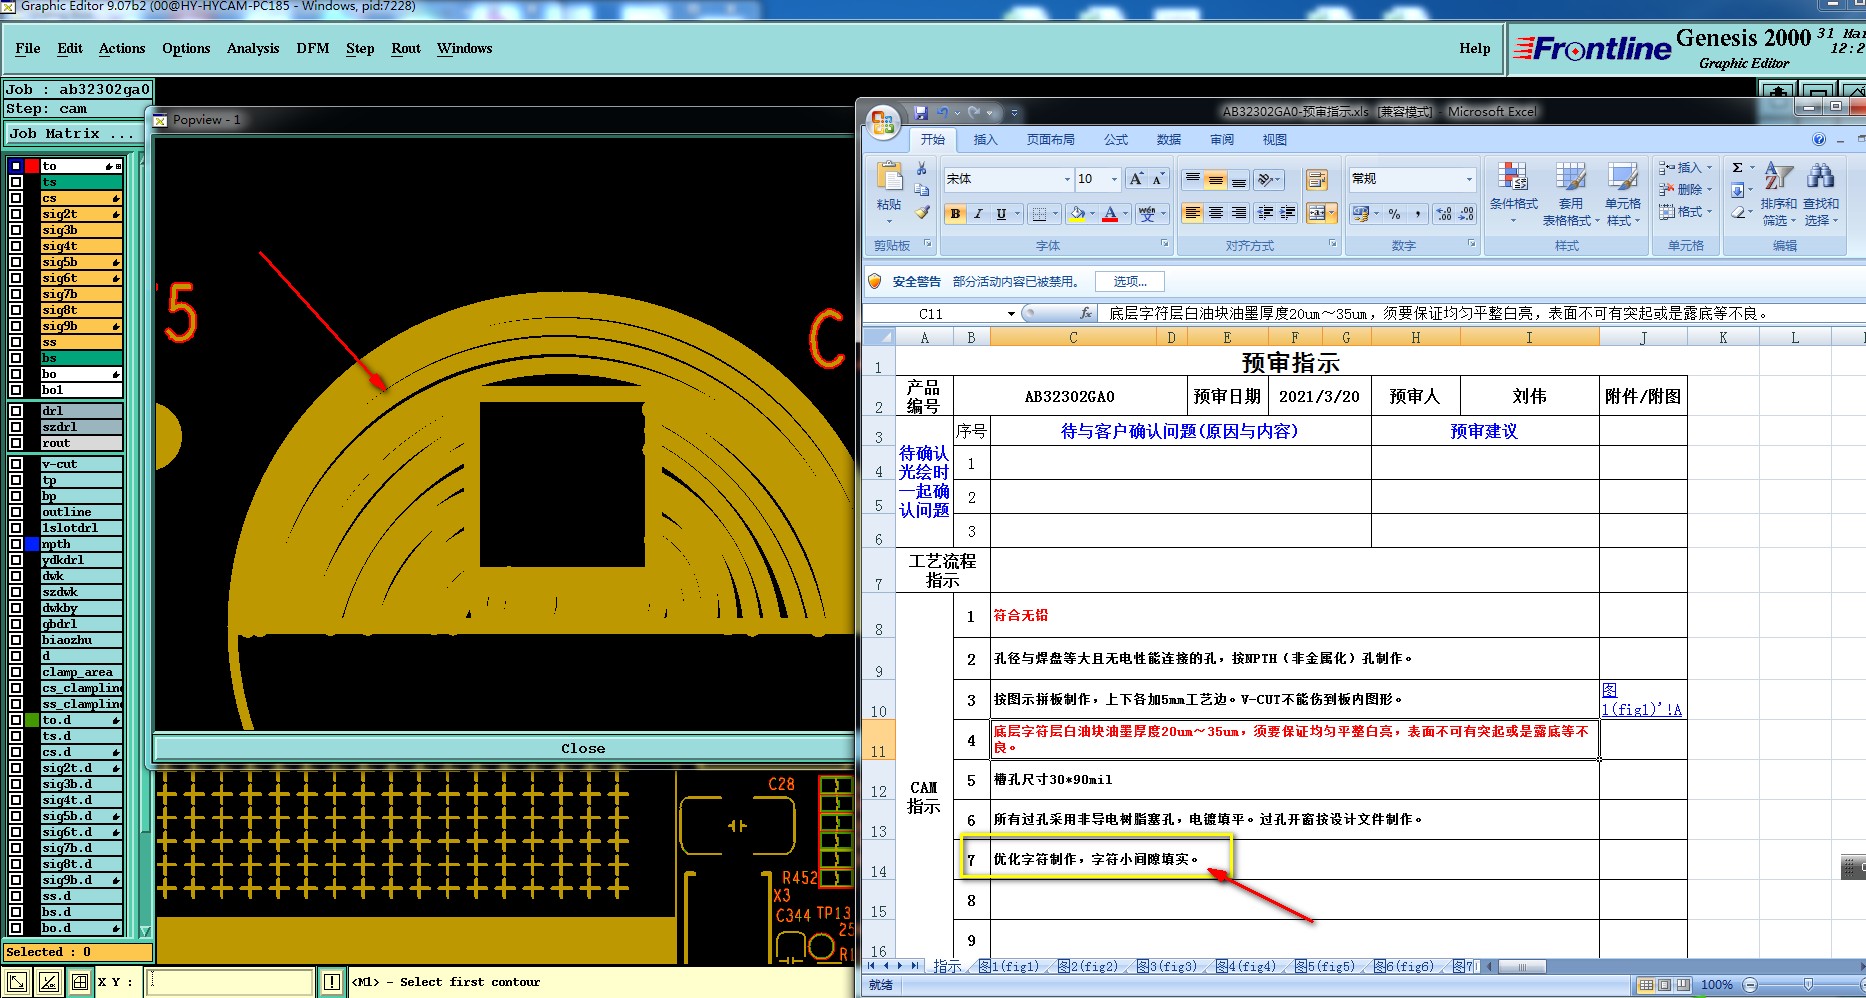Increase font size with the large A icon
Screen dimensions: 1866x998
coord(1136,179)
